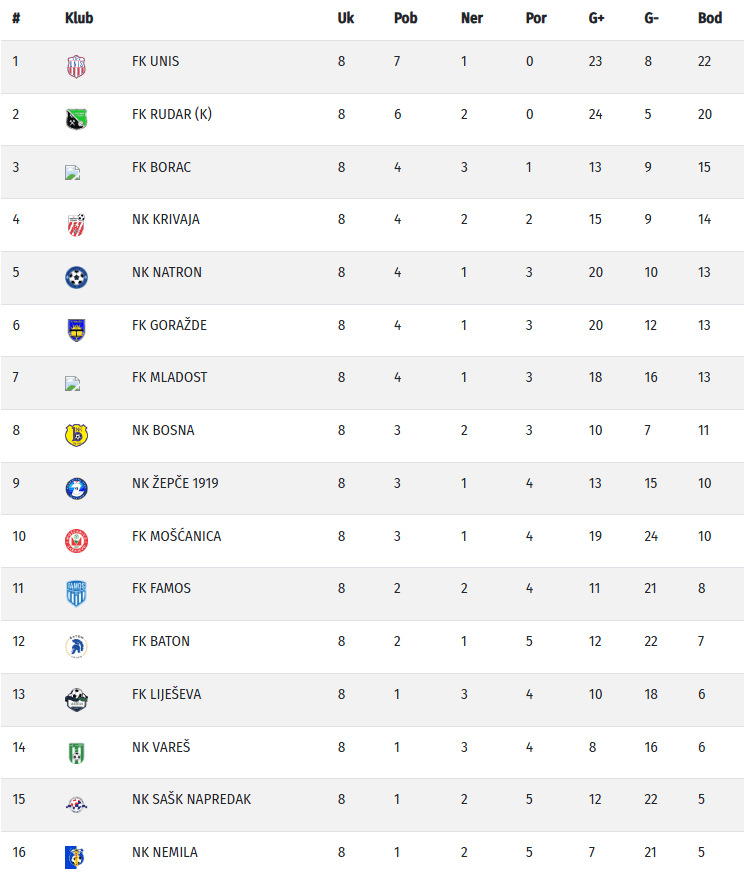Sort table by Bod column header
Viewport: 744px width, 878px height.
710,18
